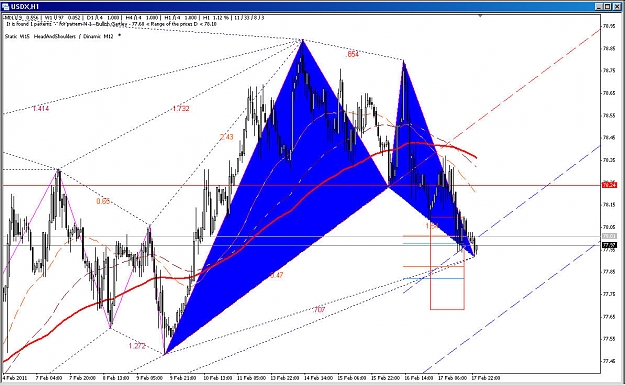Click the chart window icon beside USDX,H1
The image size is (625, 385).
[x=5, y=6]
